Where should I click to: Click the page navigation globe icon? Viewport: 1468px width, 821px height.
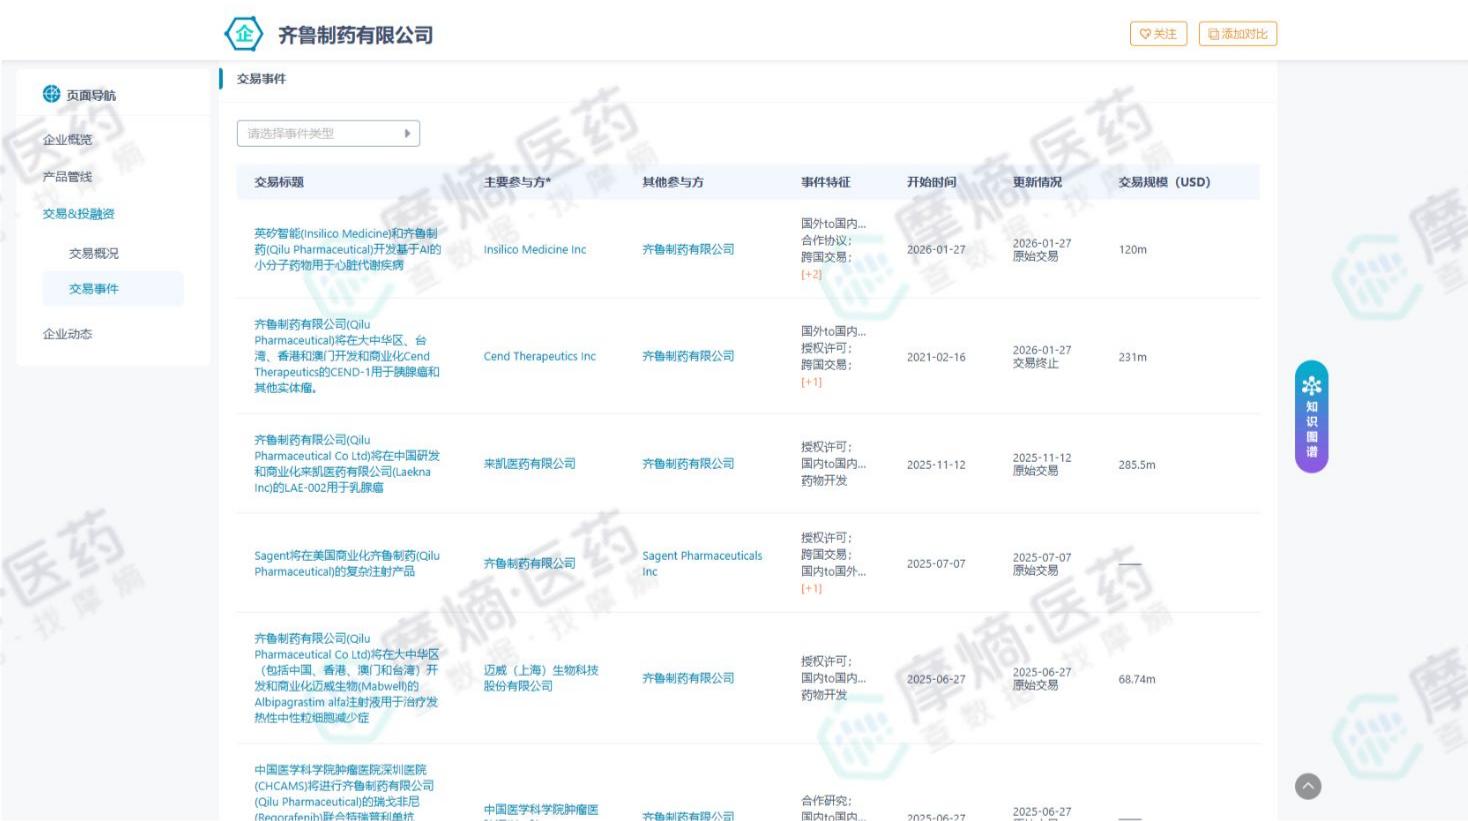51,94
